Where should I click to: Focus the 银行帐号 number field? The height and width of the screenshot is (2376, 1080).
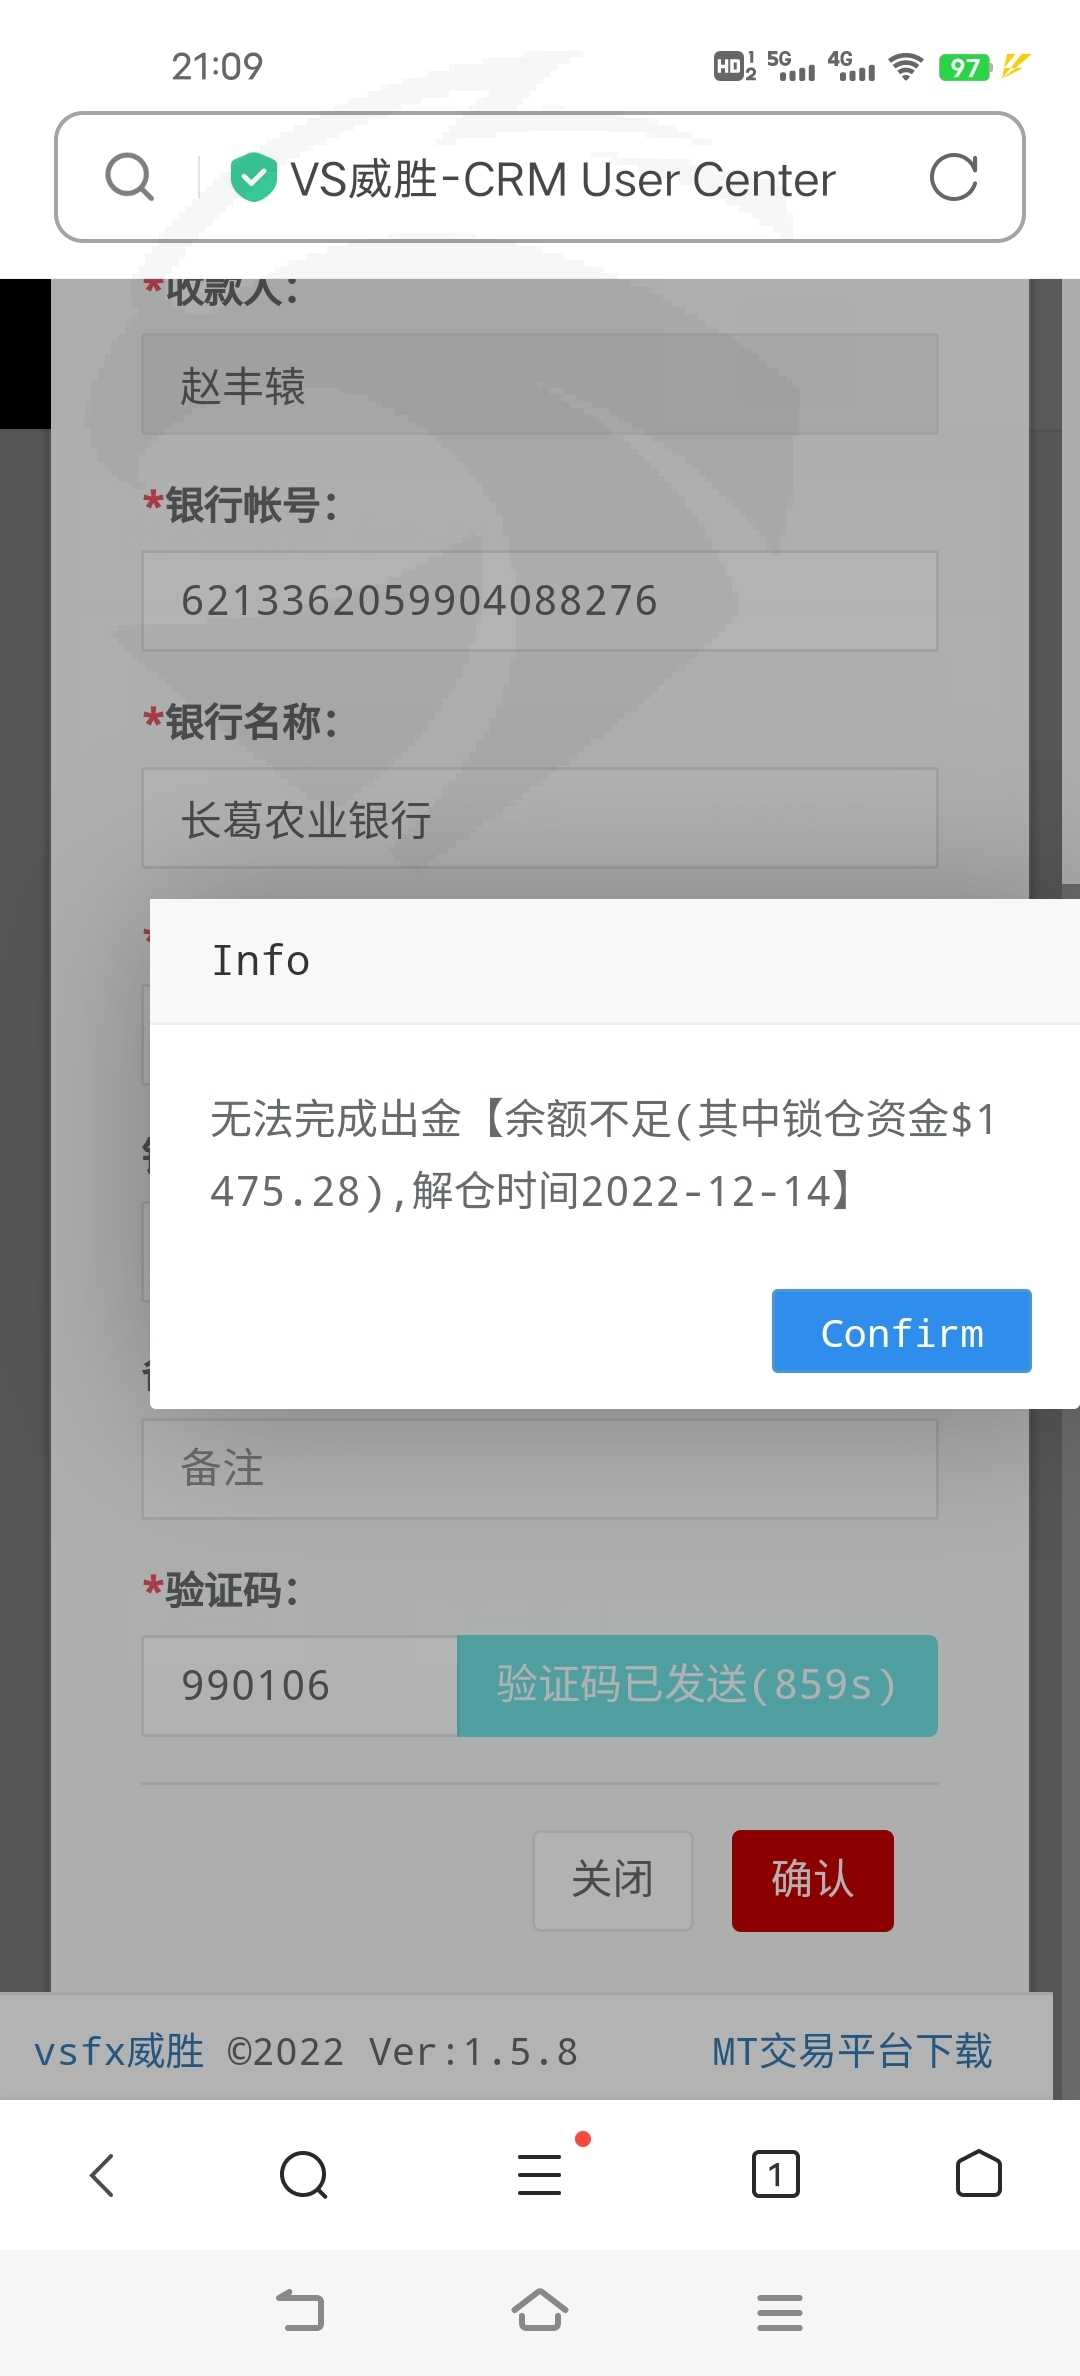tap(540, 601)
